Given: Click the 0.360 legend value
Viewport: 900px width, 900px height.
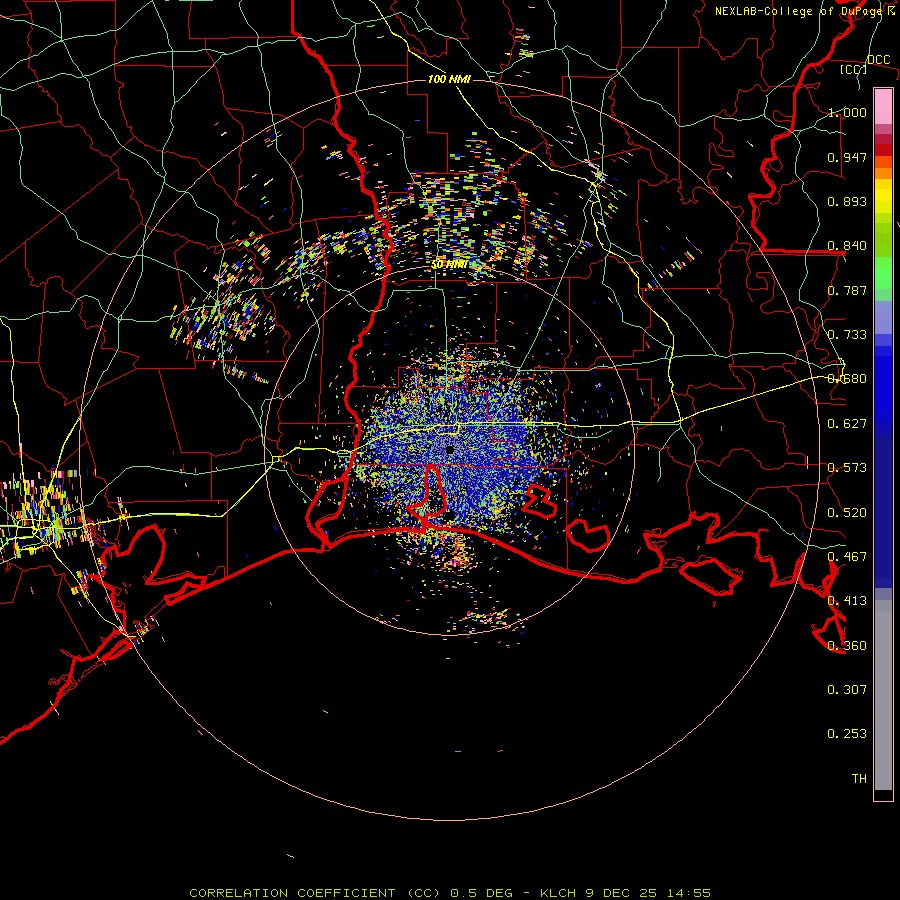Looking at the screenshot, I should pyautogui.click(x=847, y=646).
